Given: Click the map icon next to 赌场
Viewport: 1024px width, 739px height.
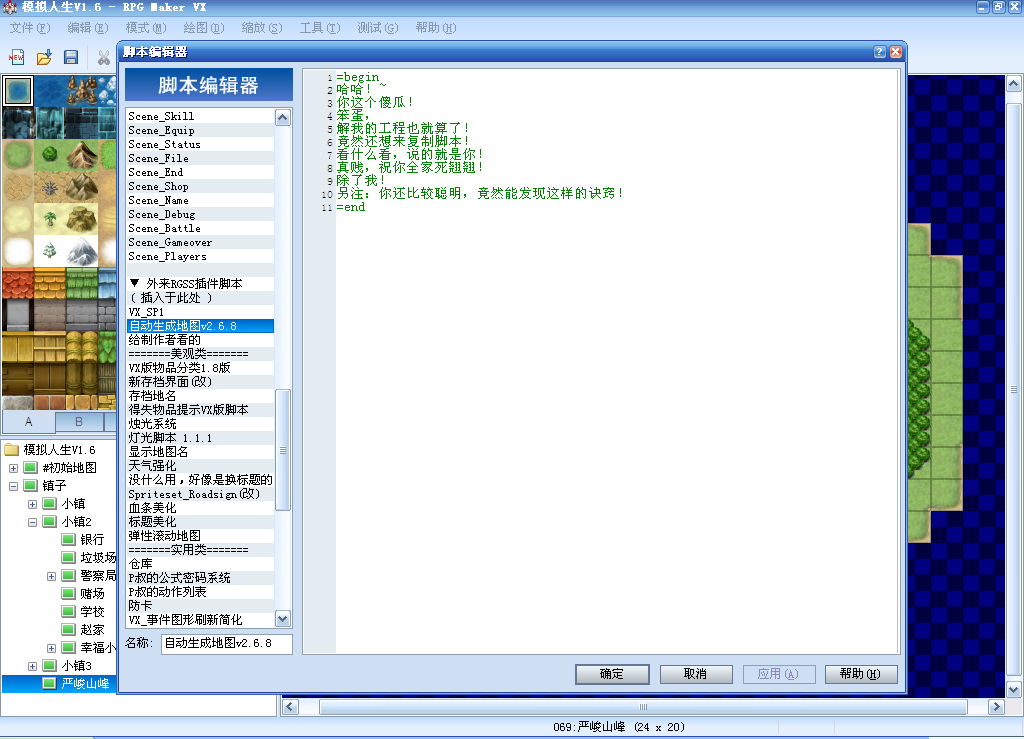Looking at the screenshot, I should tap(68, 593).
